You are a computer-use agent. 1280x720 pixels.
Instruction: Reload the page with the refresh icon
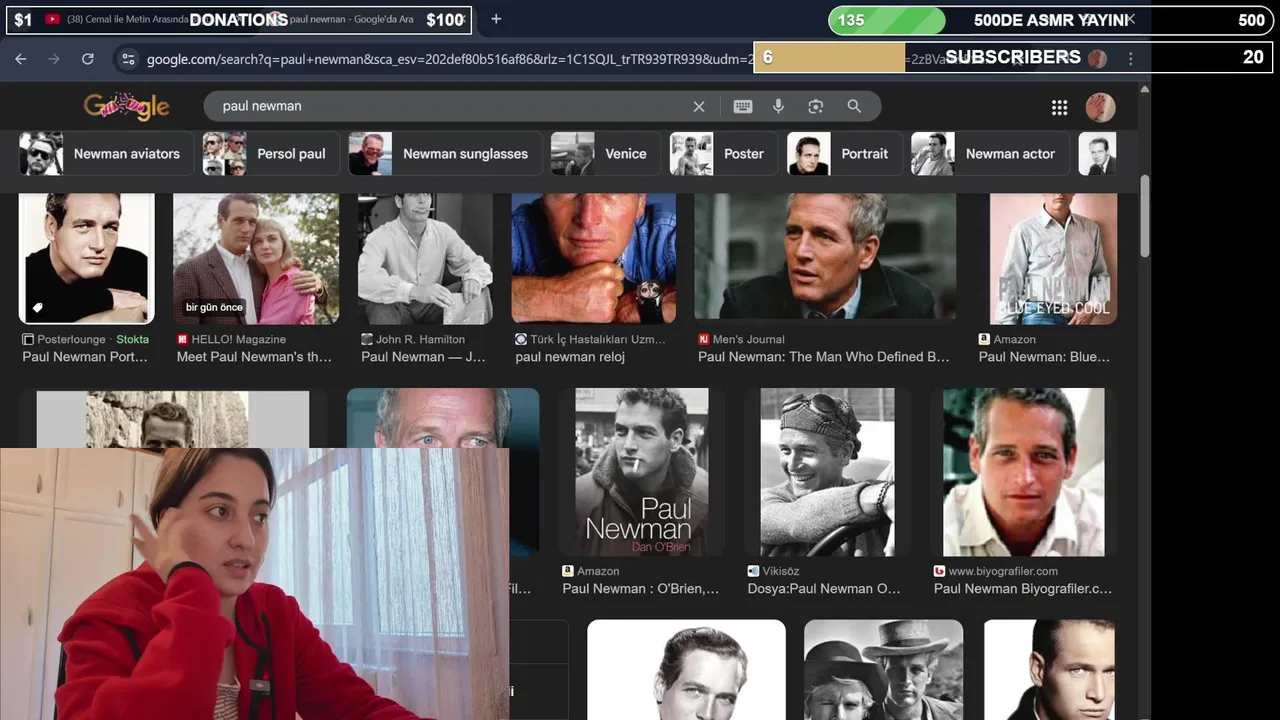tap(87, 59)
